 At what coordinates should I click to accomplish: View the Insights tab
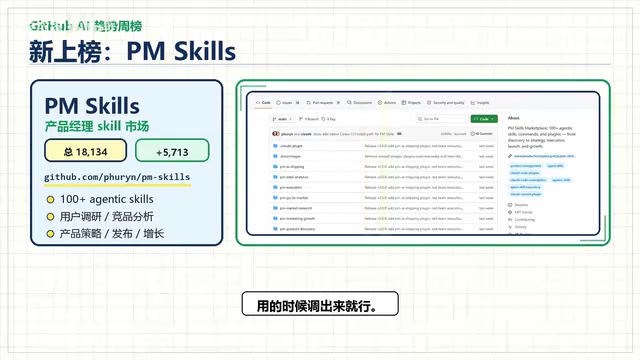tap(480, 103)
